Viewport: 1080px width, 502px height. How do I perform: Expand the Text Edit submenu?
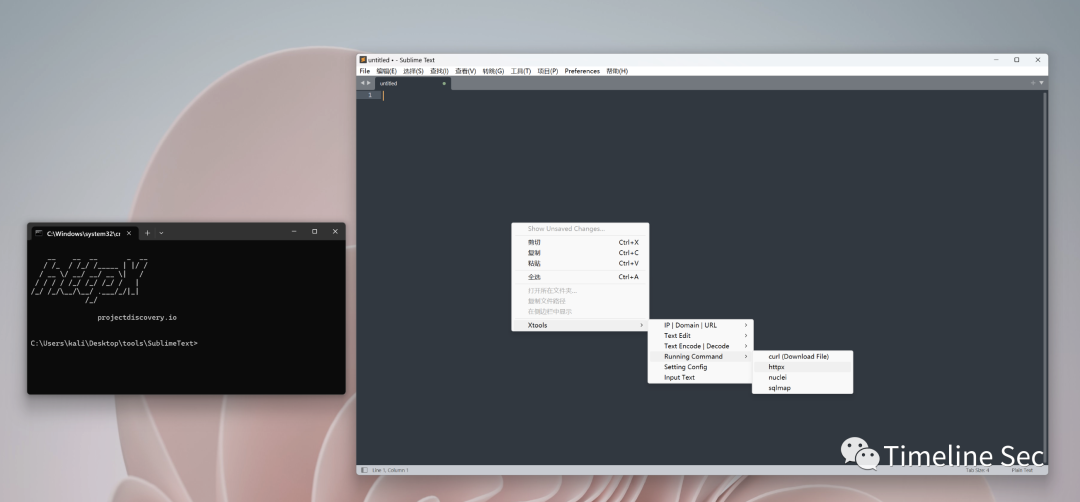tap(701, 335)
